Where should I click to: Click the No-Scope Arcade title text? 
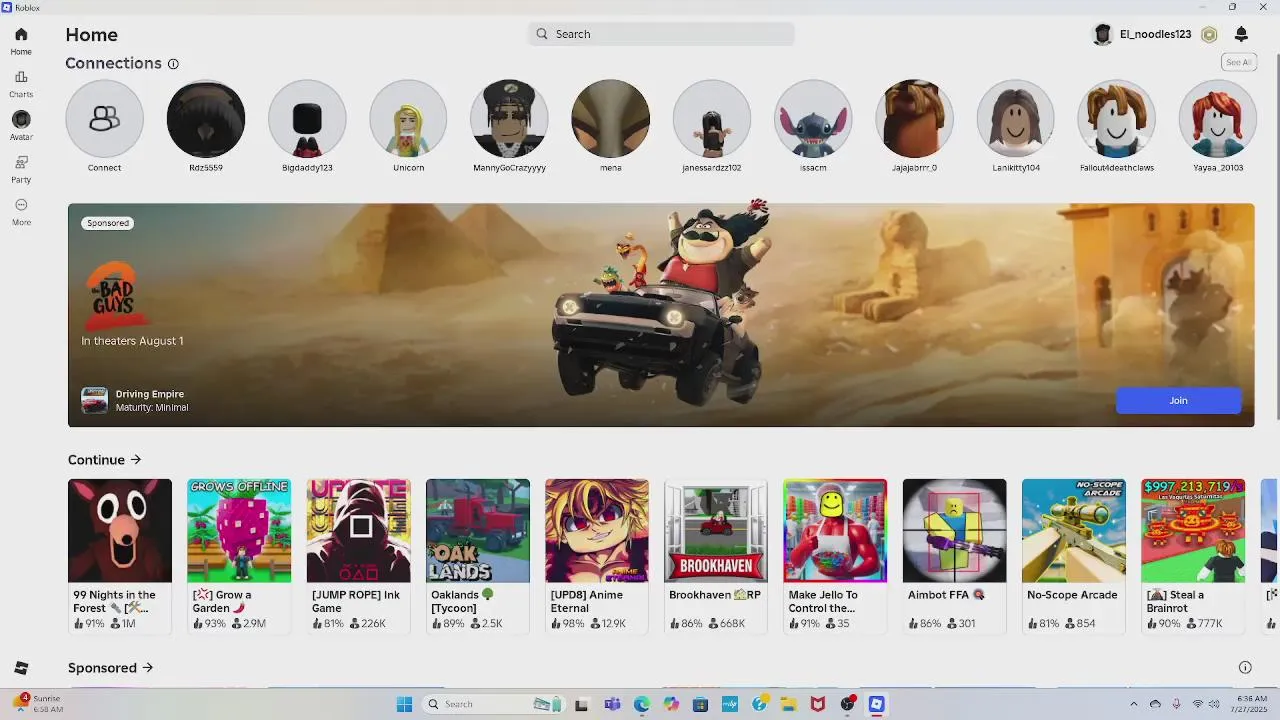click(x=1072, y=595)
